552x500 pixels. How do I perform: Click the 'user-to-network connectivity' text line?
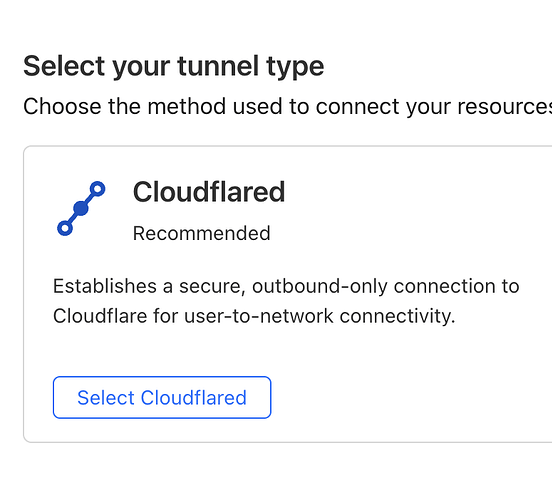tap(320, 316)
